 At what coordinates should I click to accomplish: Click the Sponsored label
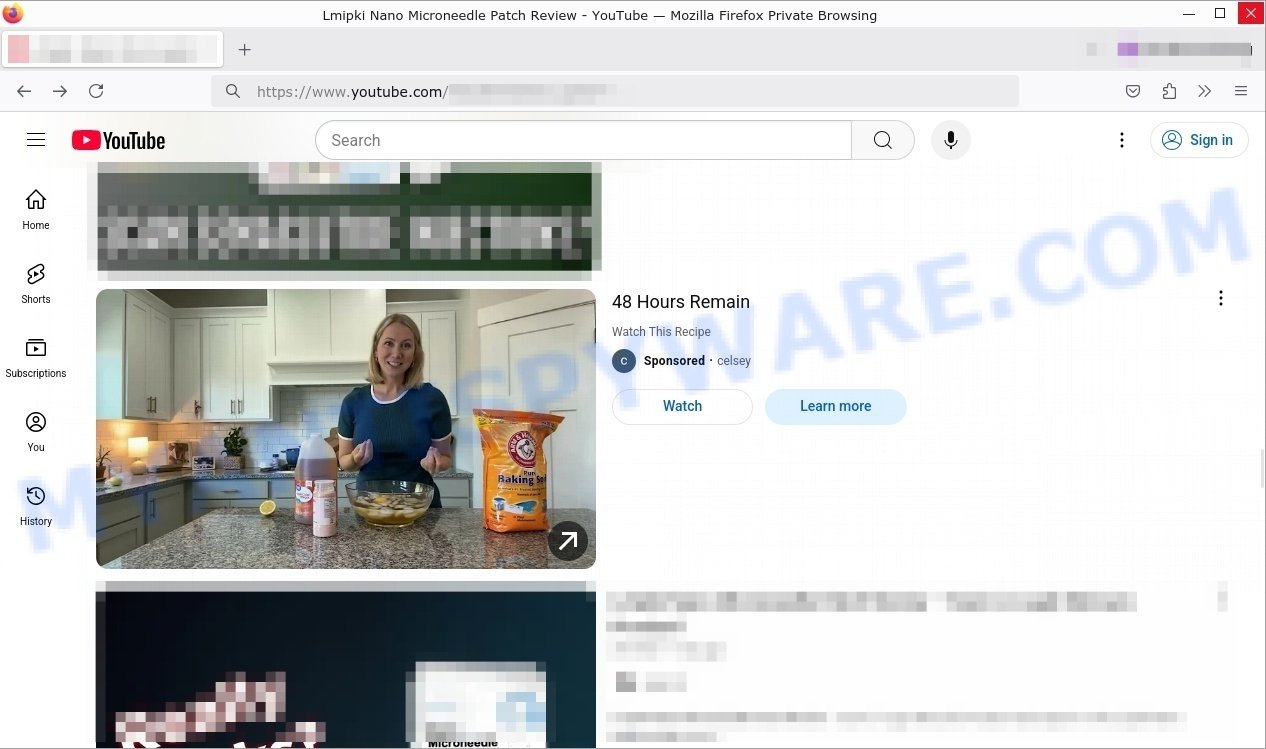click(x=674, y=361)
